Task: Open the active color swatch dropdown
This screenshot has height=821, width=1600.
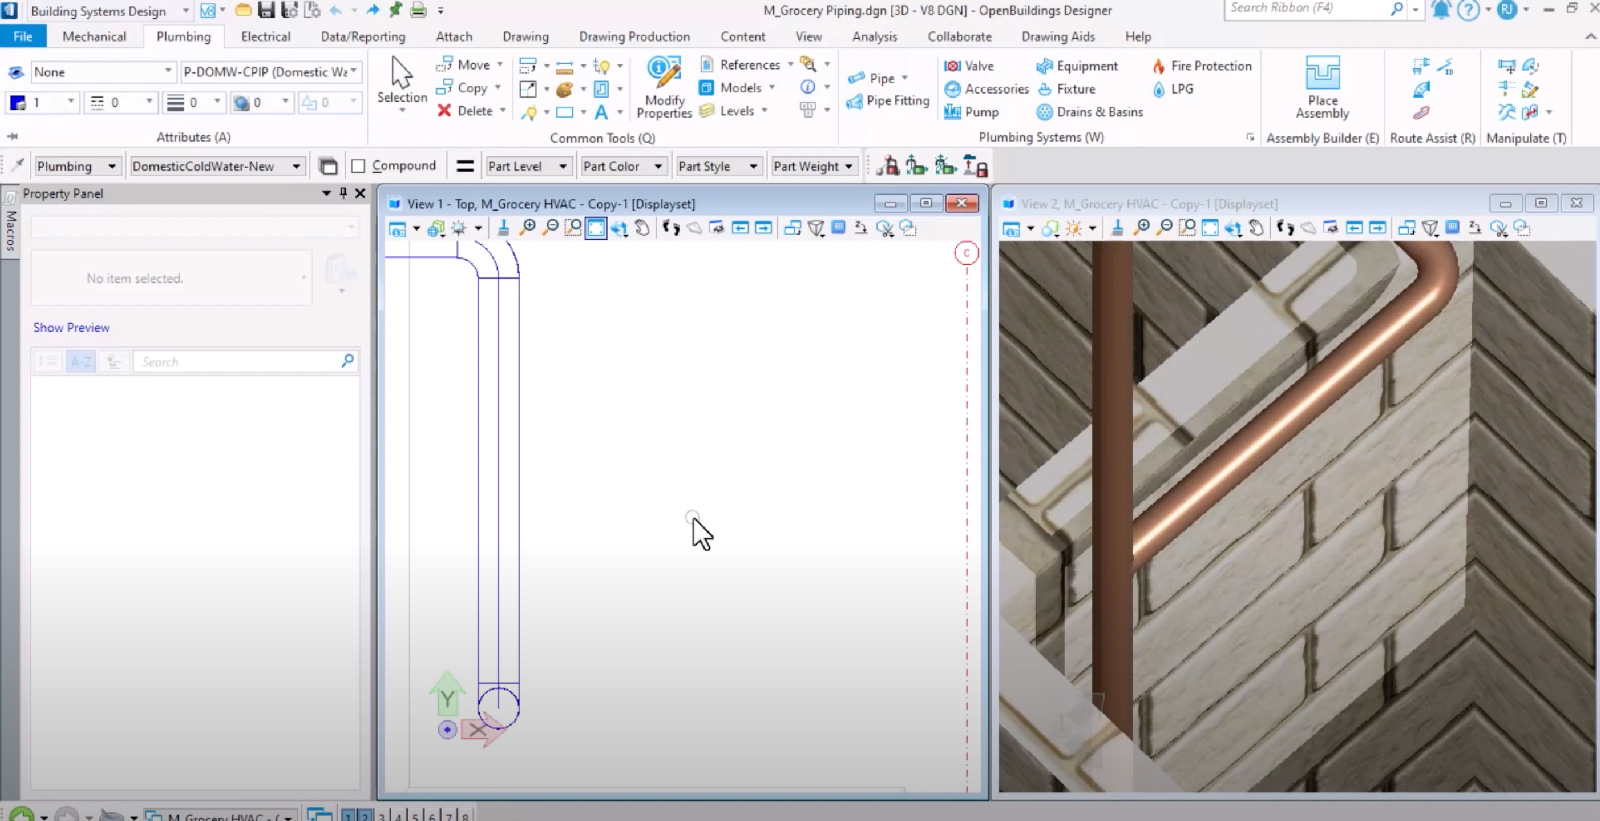Action: coord(70,102)
